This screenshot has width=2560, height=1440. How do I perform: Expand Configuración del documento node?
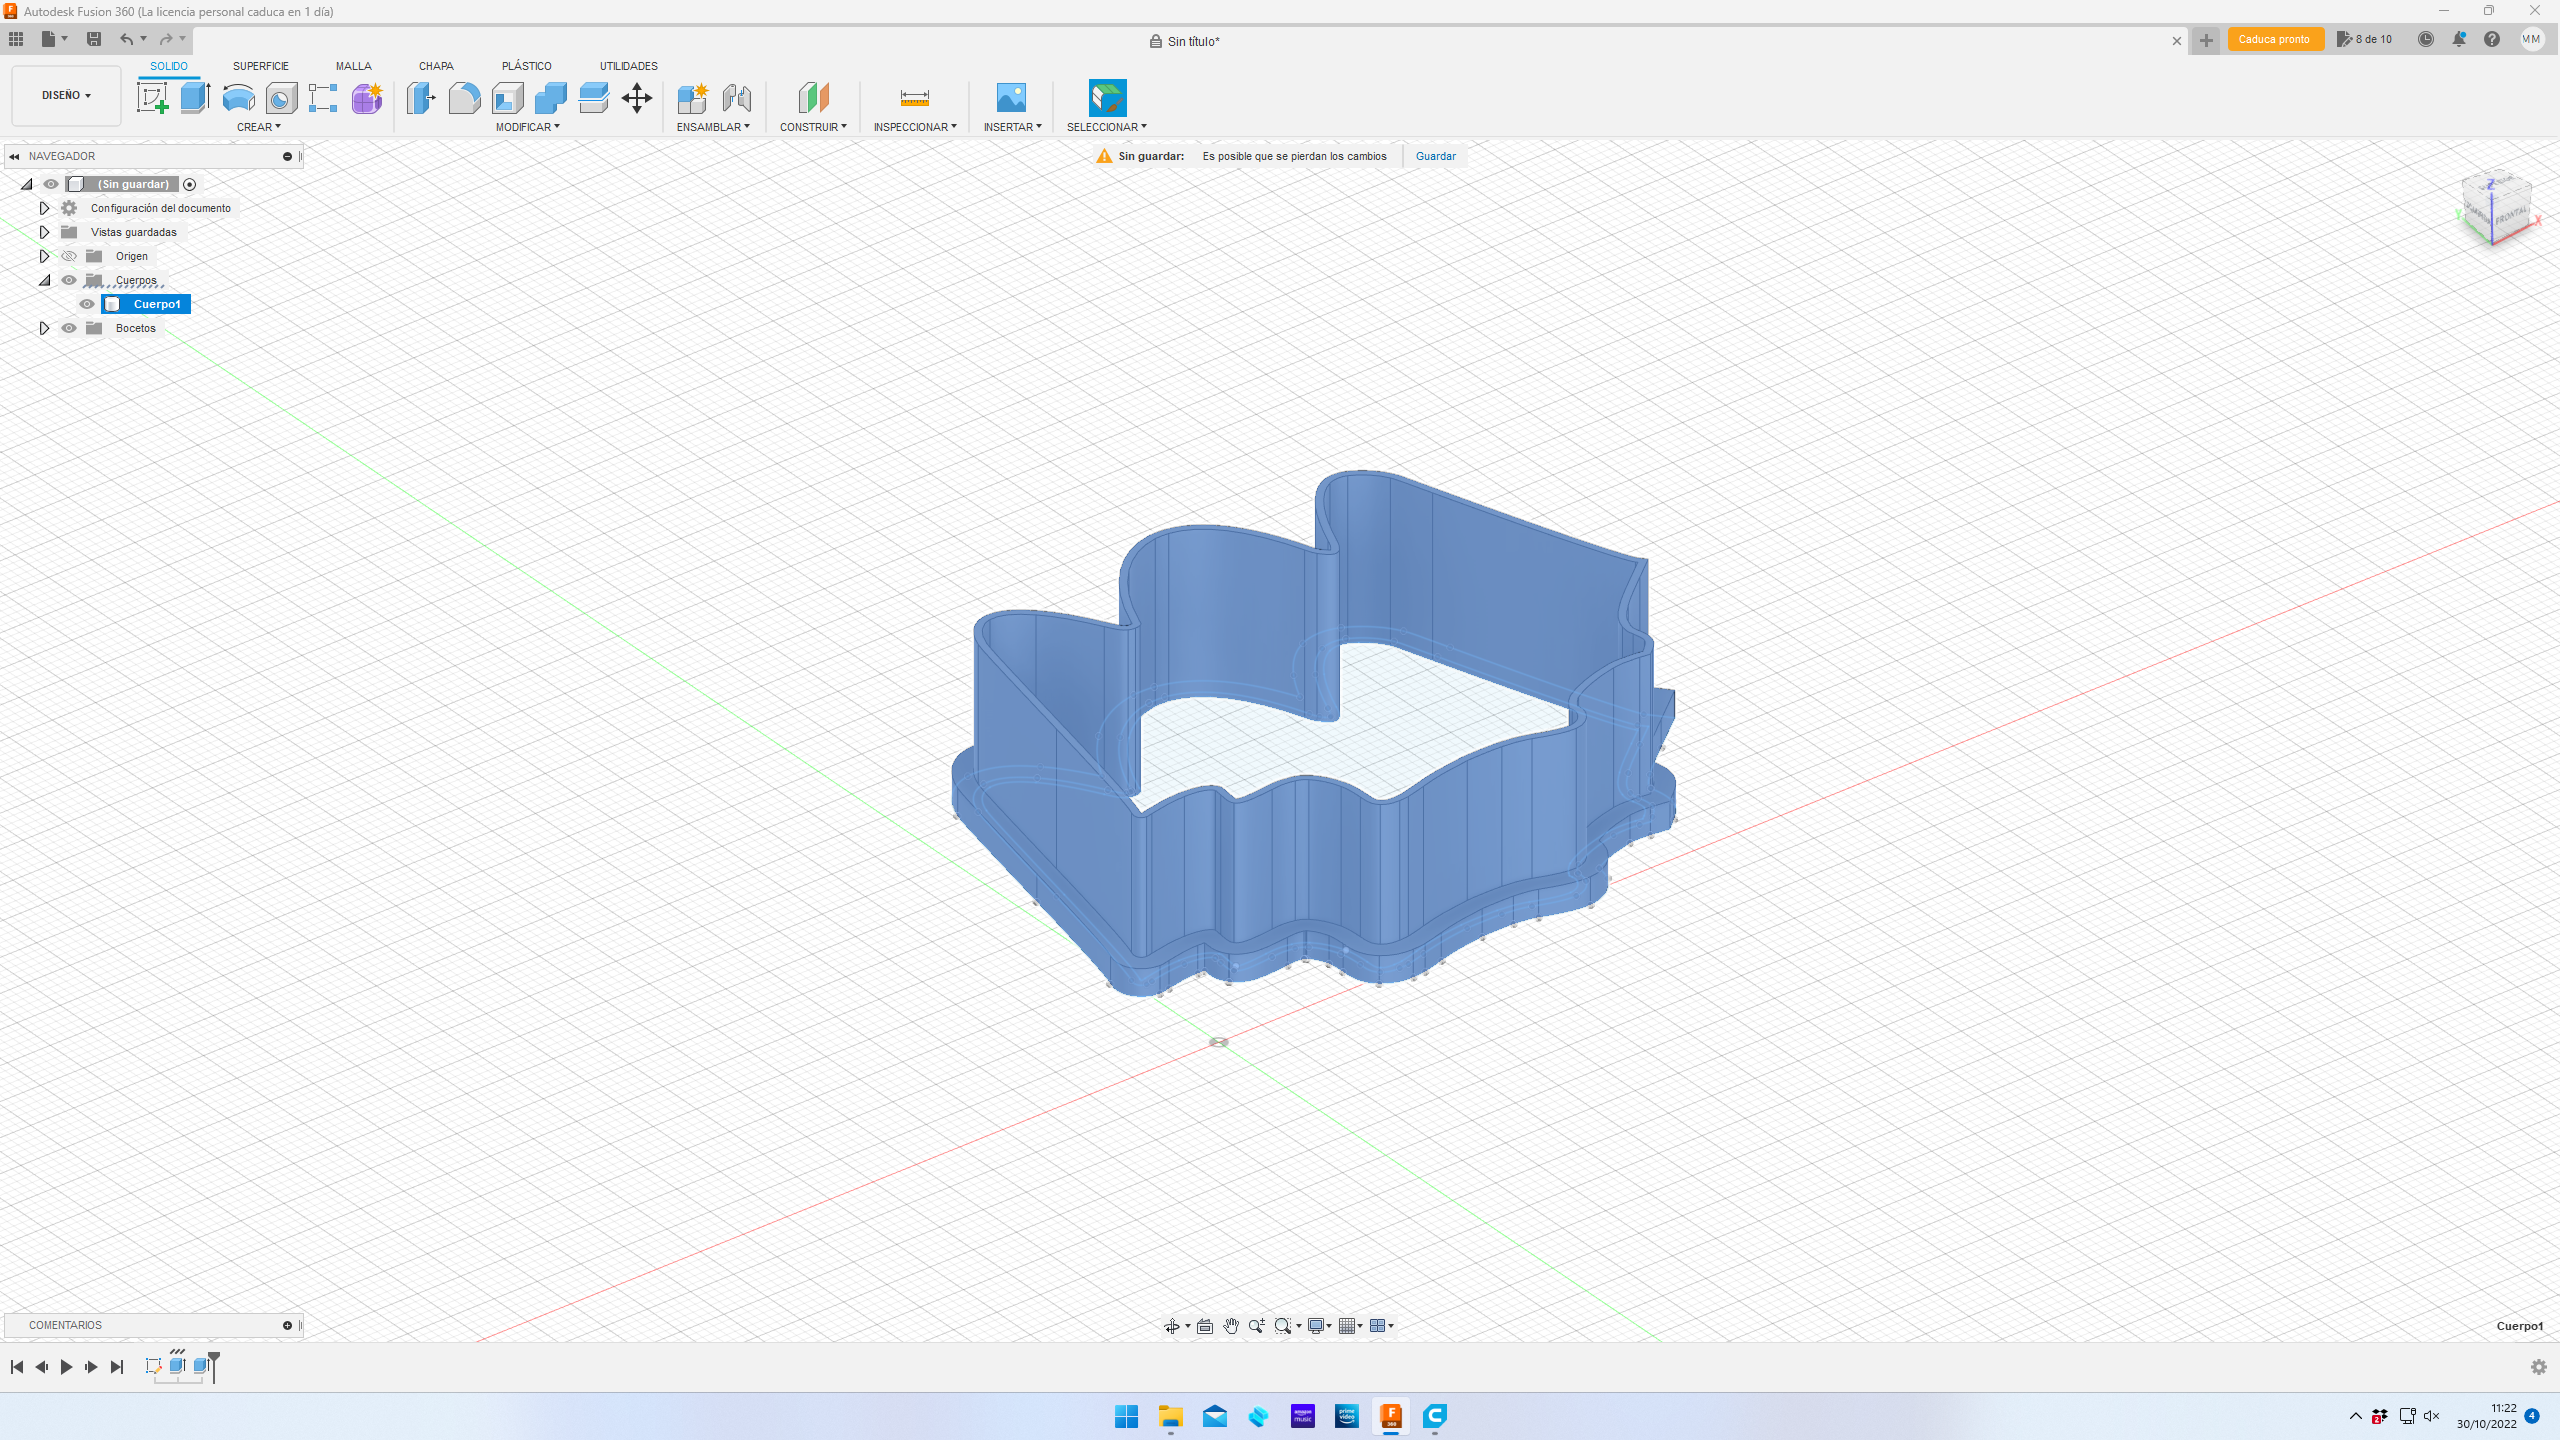[44, 208]
